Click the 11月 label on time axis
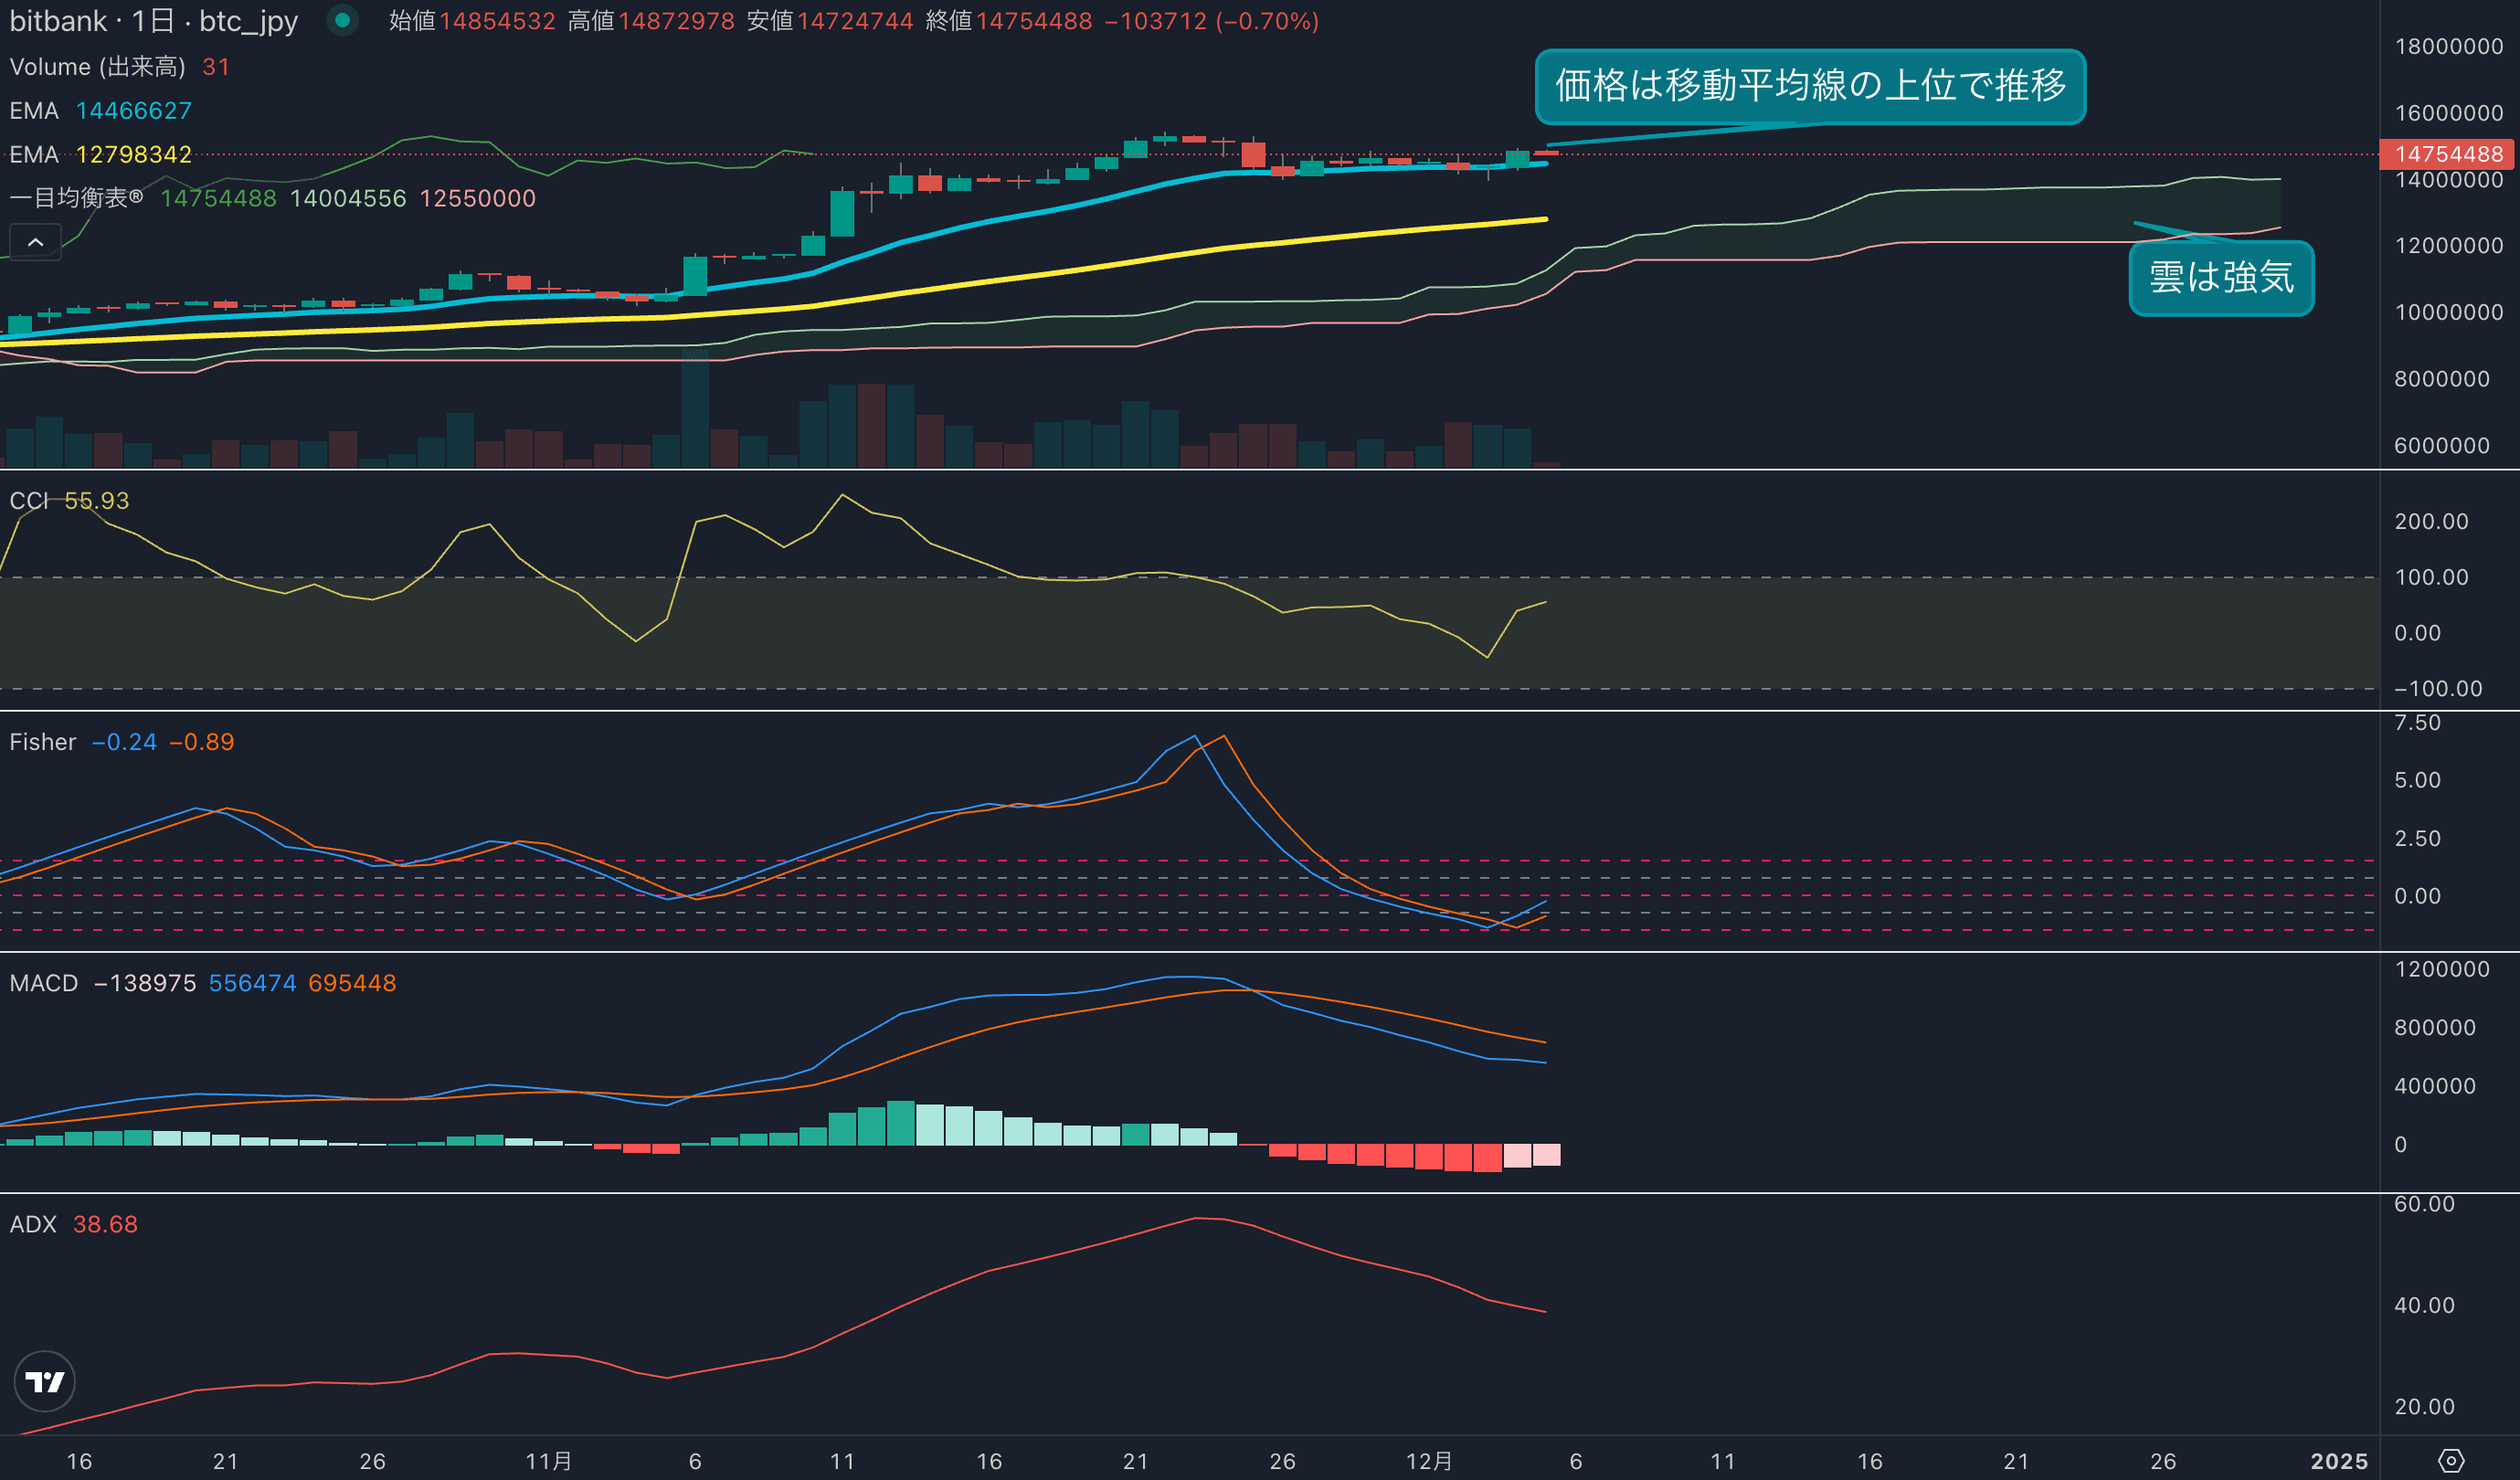Screen dimensions: 2520x1480 pos(548,1461)
